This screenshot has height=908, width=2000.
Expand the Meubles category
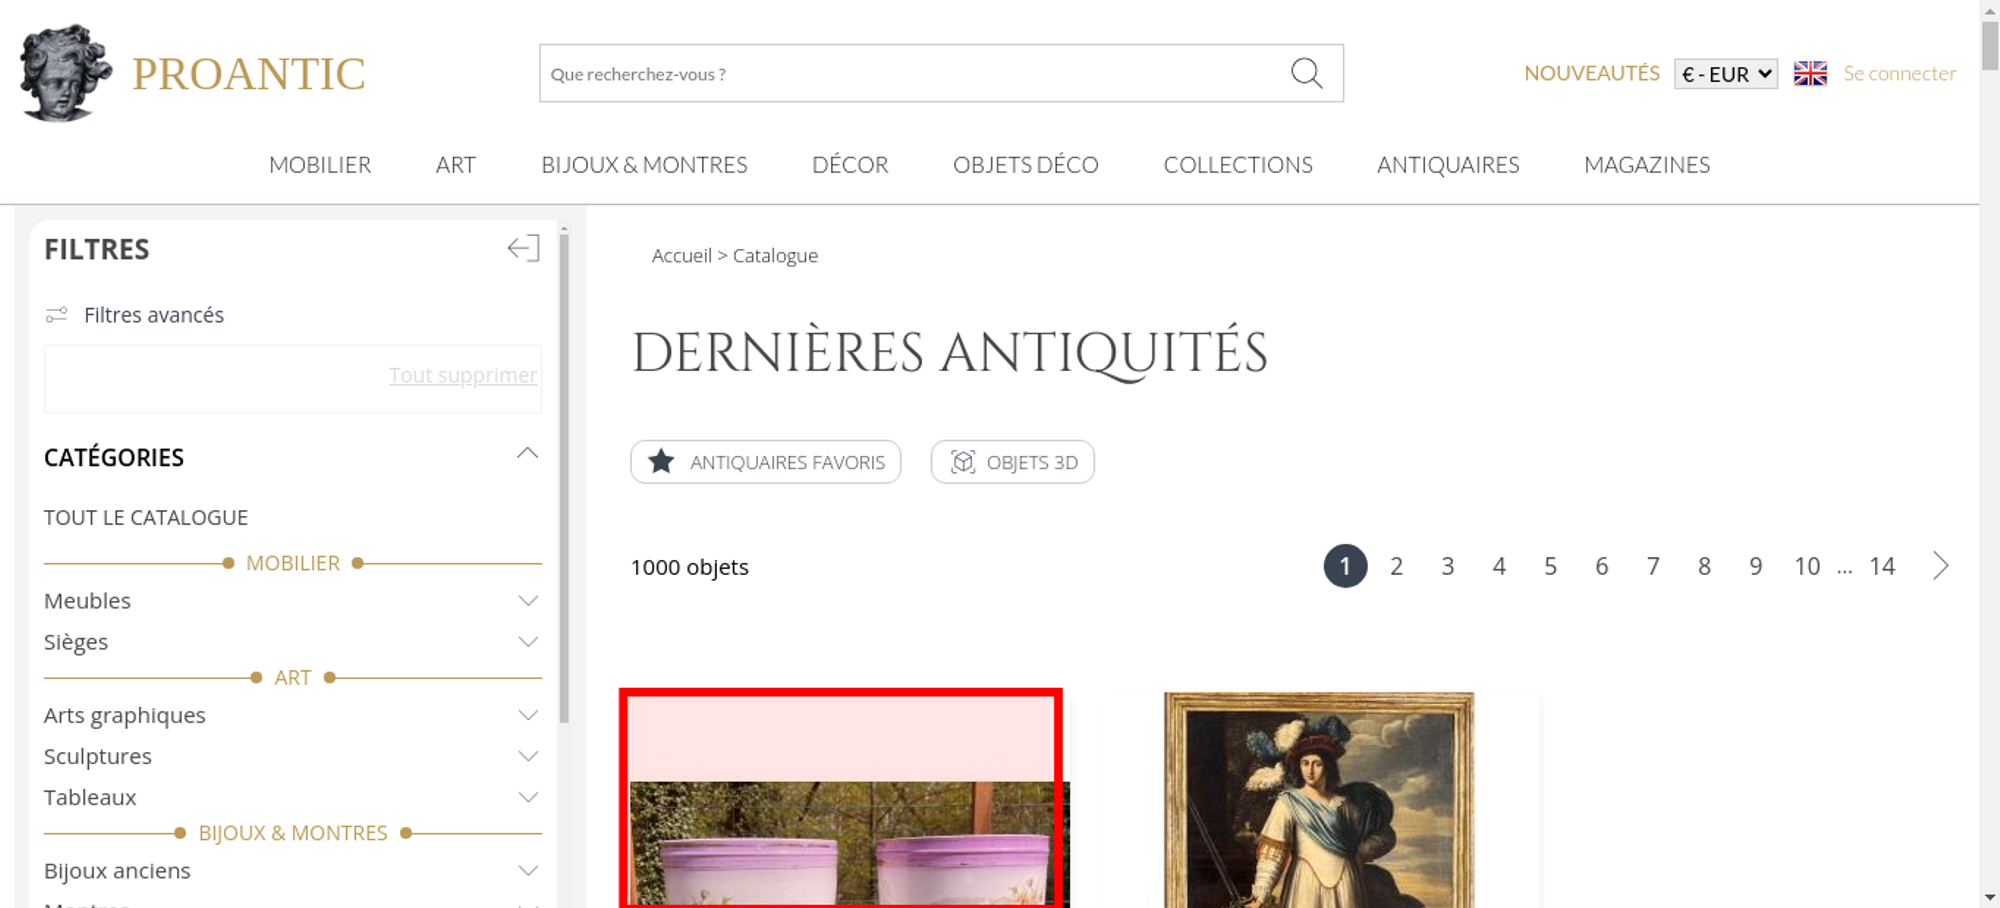coord(528,601)
